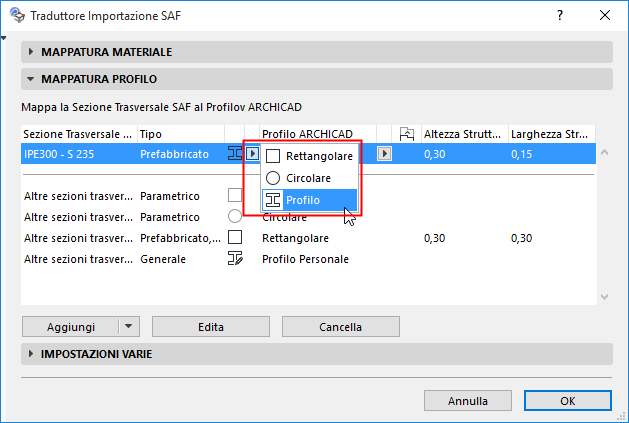The image size is (629, 423).
Task: Click the ARCHICAD app icon in title bar
Action: pyautogui.click(x=13, y=15)
